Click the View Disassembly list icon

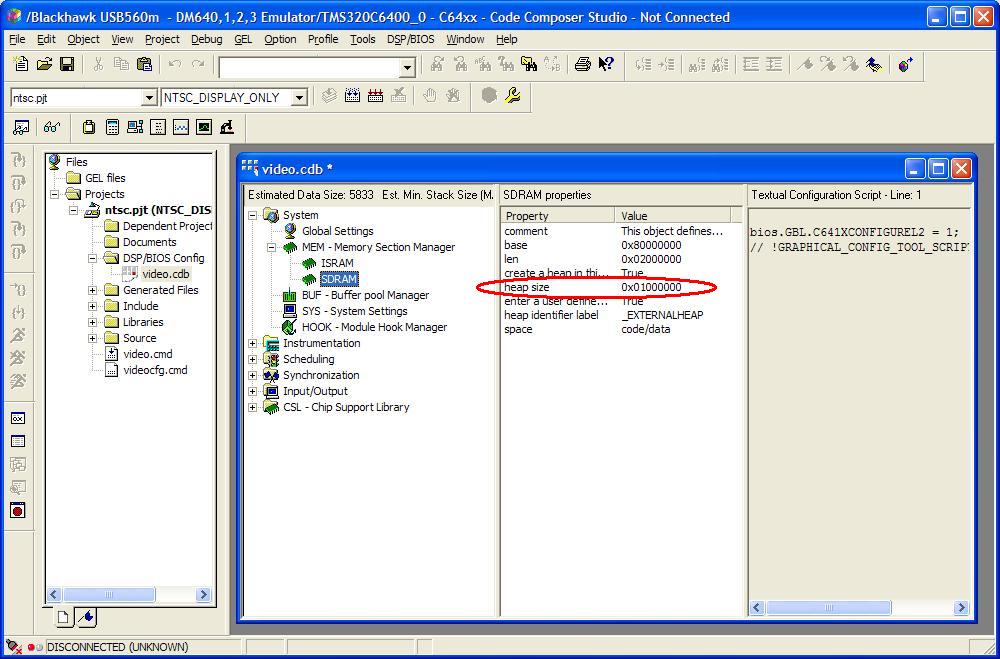pos(158,128)
